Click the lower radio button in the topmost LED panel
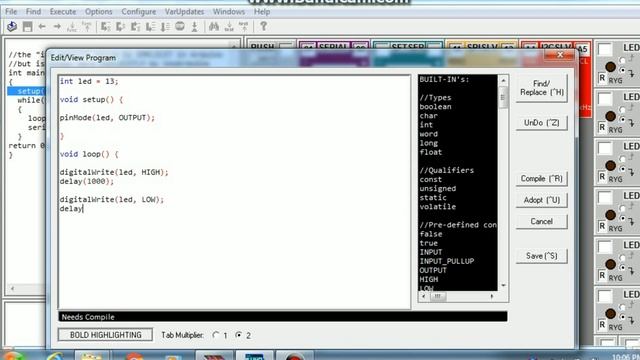Screen dimensions: 640x360 click(x=622, y=70)
